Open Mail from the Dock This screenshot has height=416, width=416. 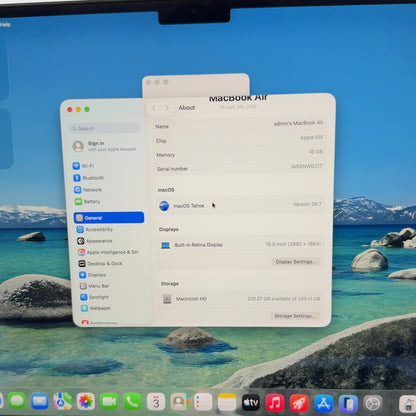40,401
